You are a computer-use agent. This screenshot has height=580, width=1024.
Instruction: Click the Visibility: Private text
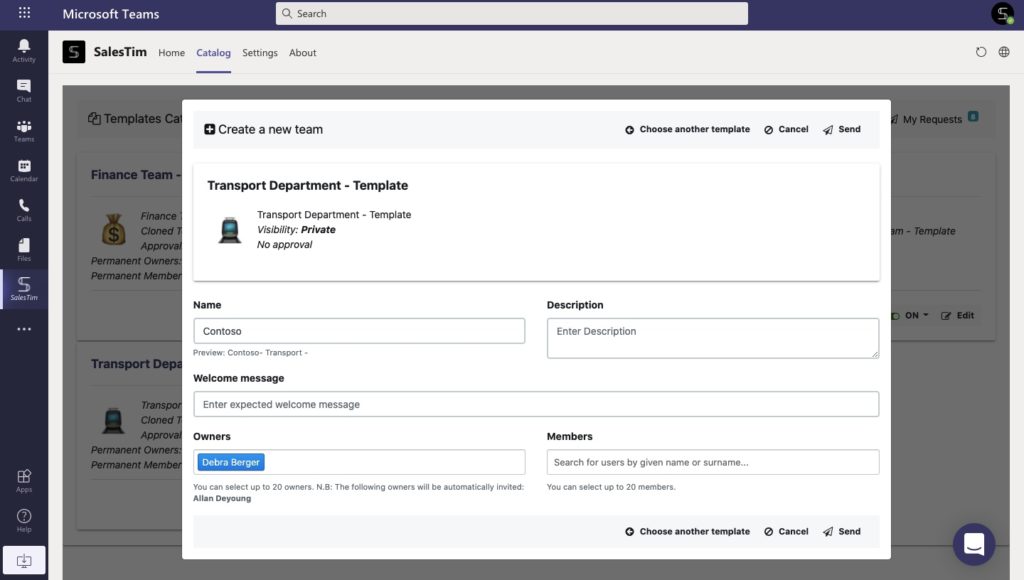pos(296,230)
